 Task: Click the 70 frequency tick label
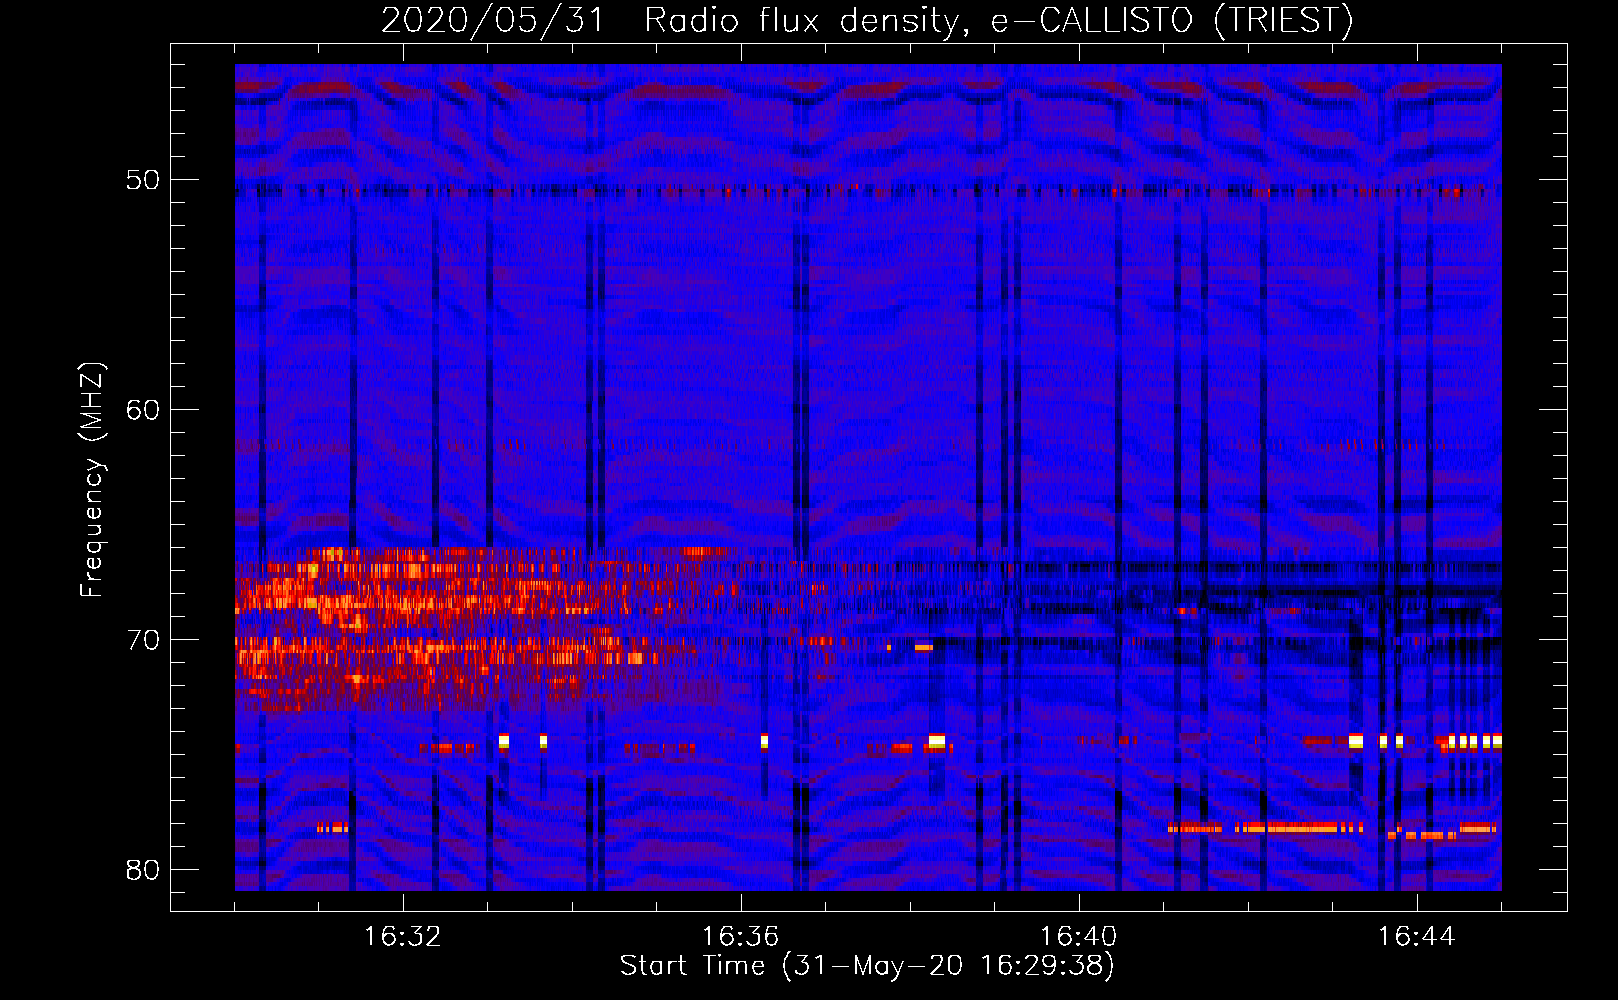143,640
